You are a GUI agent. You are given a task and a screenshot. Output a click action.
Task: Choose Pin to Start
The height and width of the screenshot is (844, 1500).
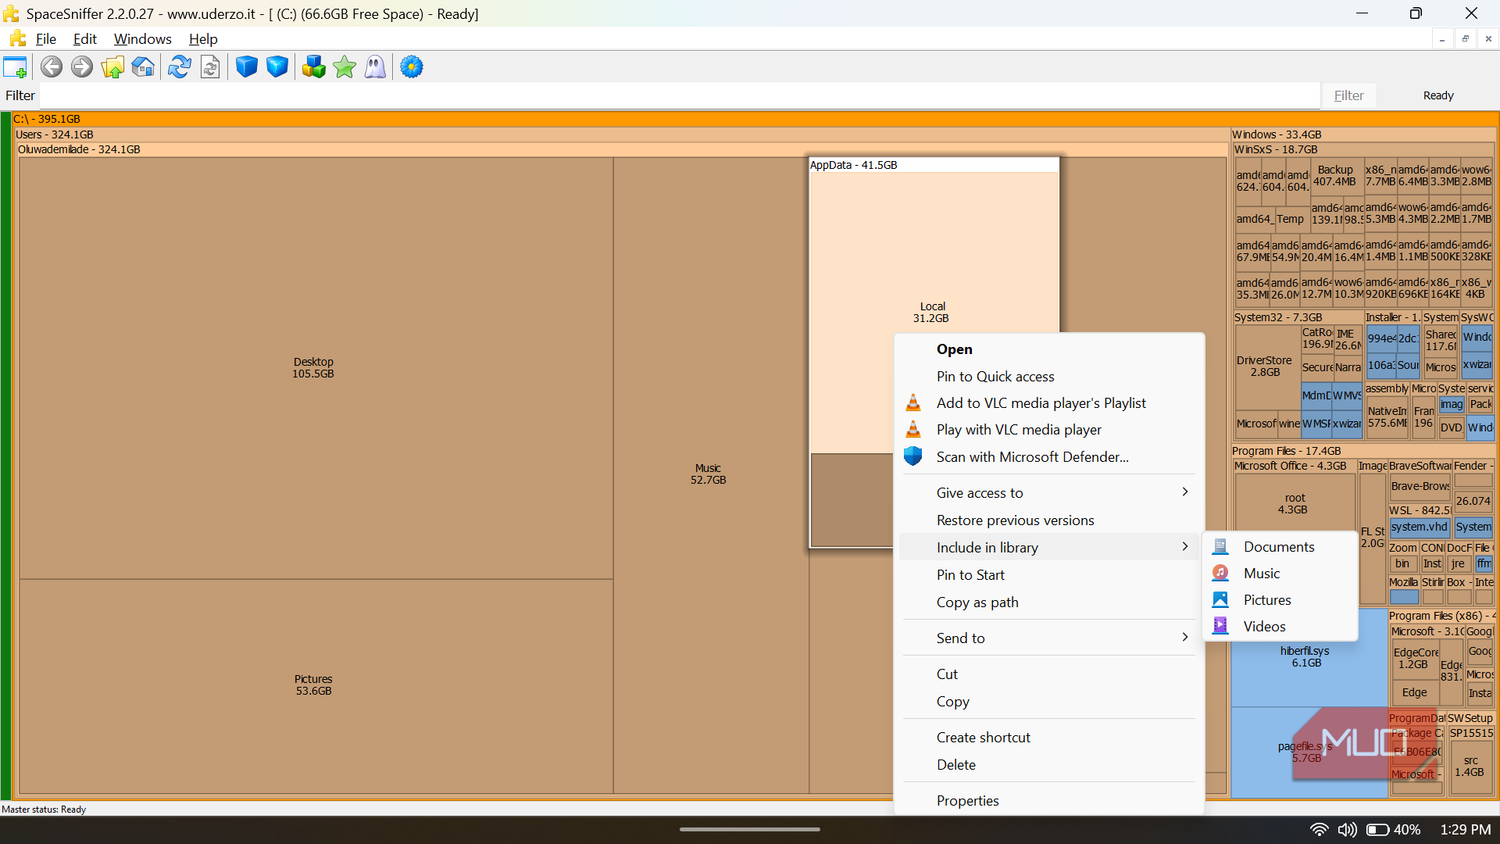click(1049, 575)
